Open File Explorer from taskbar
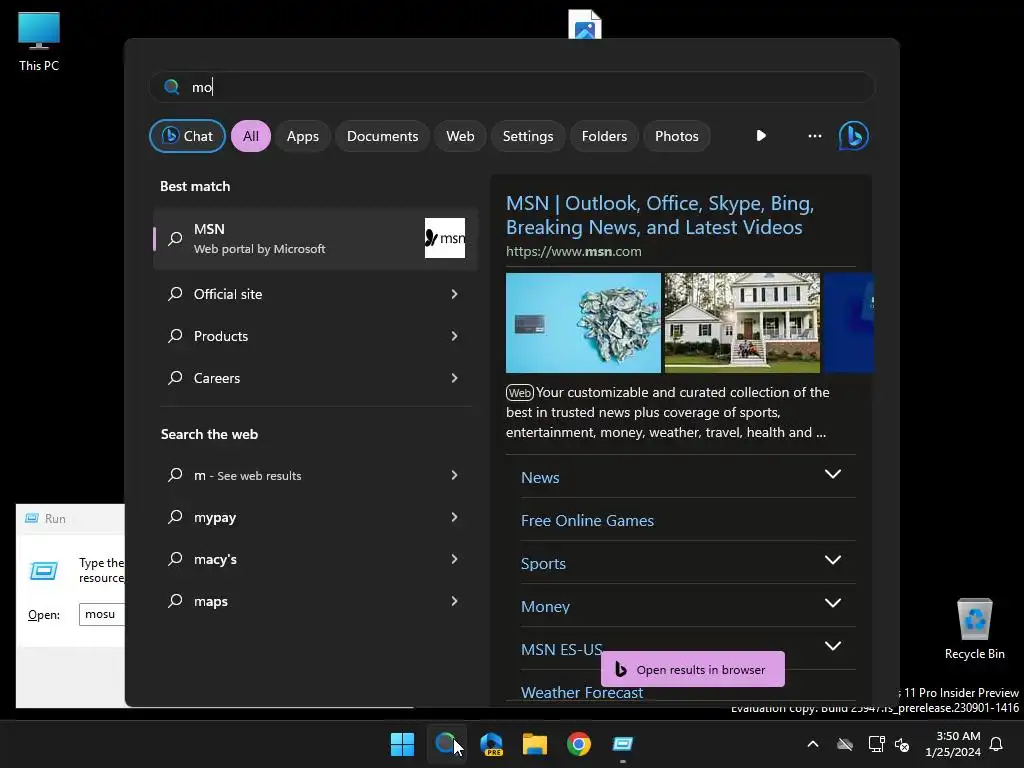Screen dimensions: 1024x768 535,744
